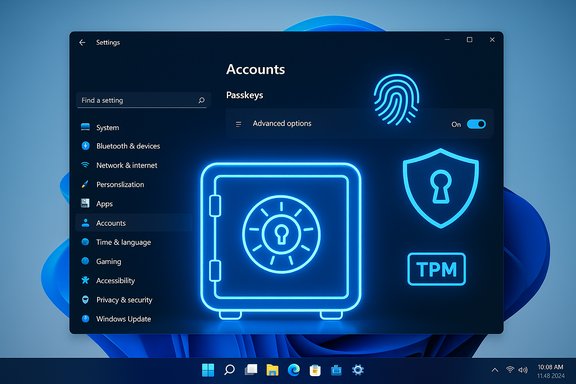Click the Network & internet wifi icon

tap(85, 165)
